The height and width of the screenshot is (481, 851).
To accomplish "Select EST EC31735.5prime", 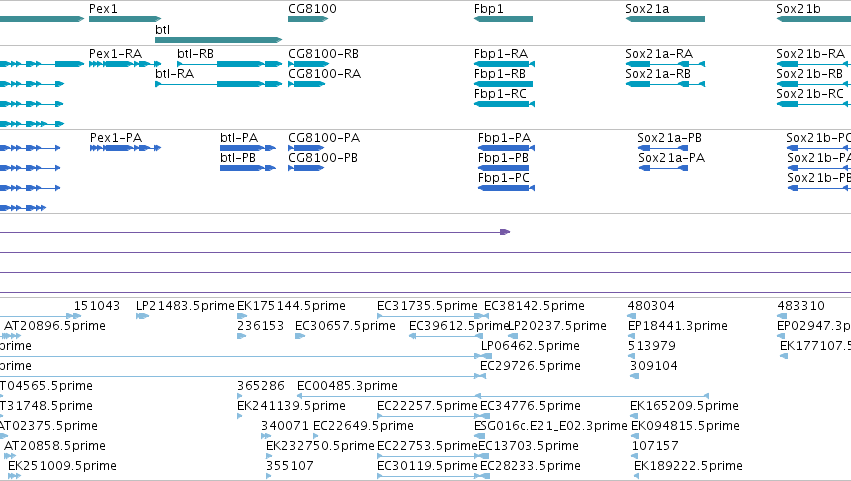I will pyautogui.click(x=427, y=306).
